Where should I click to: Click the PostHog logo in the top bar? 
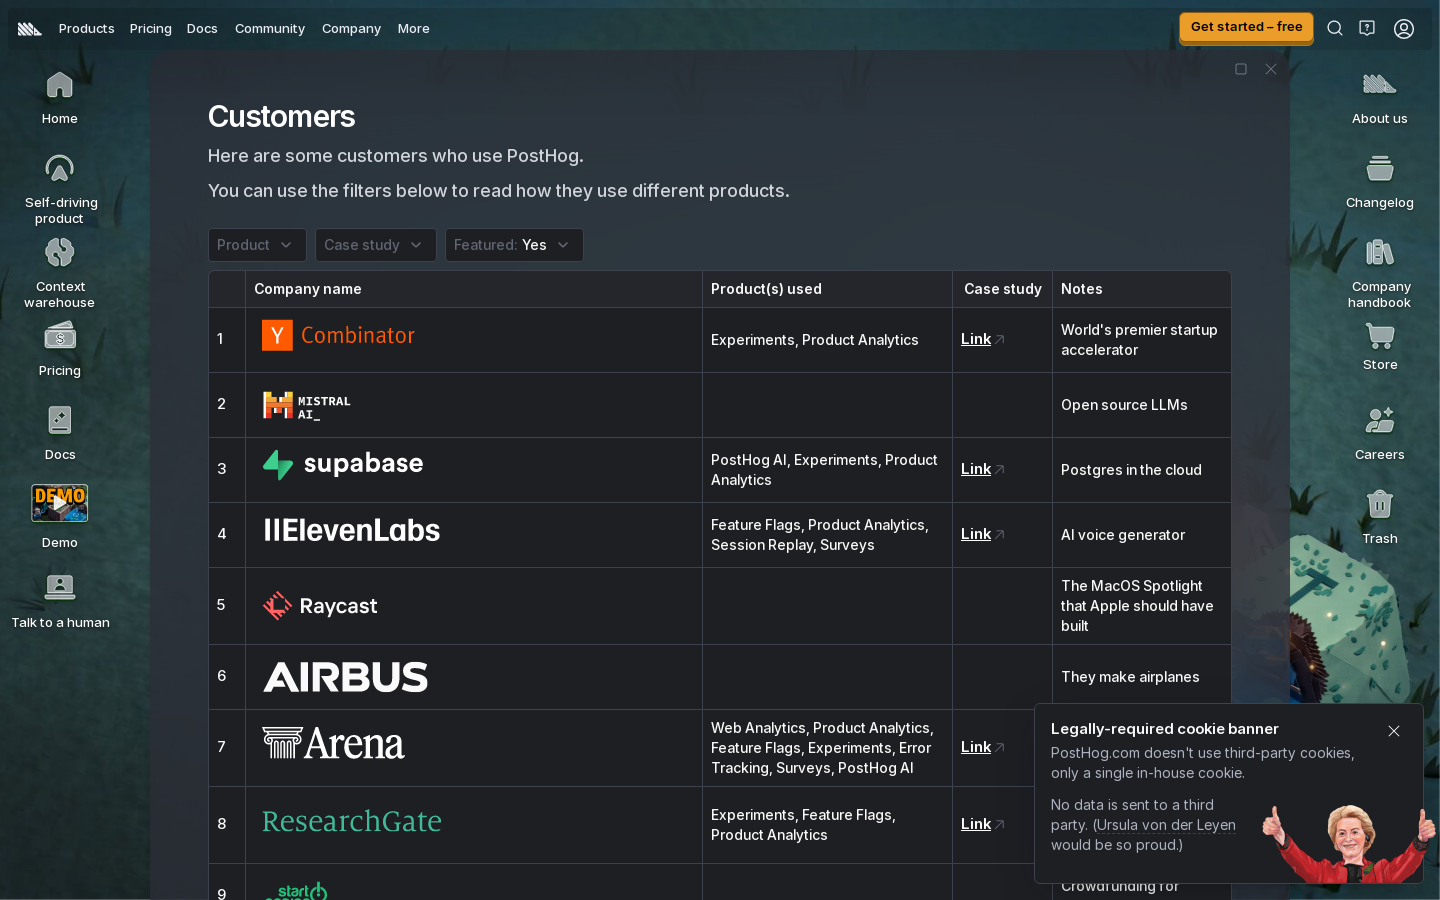(30, 28)
